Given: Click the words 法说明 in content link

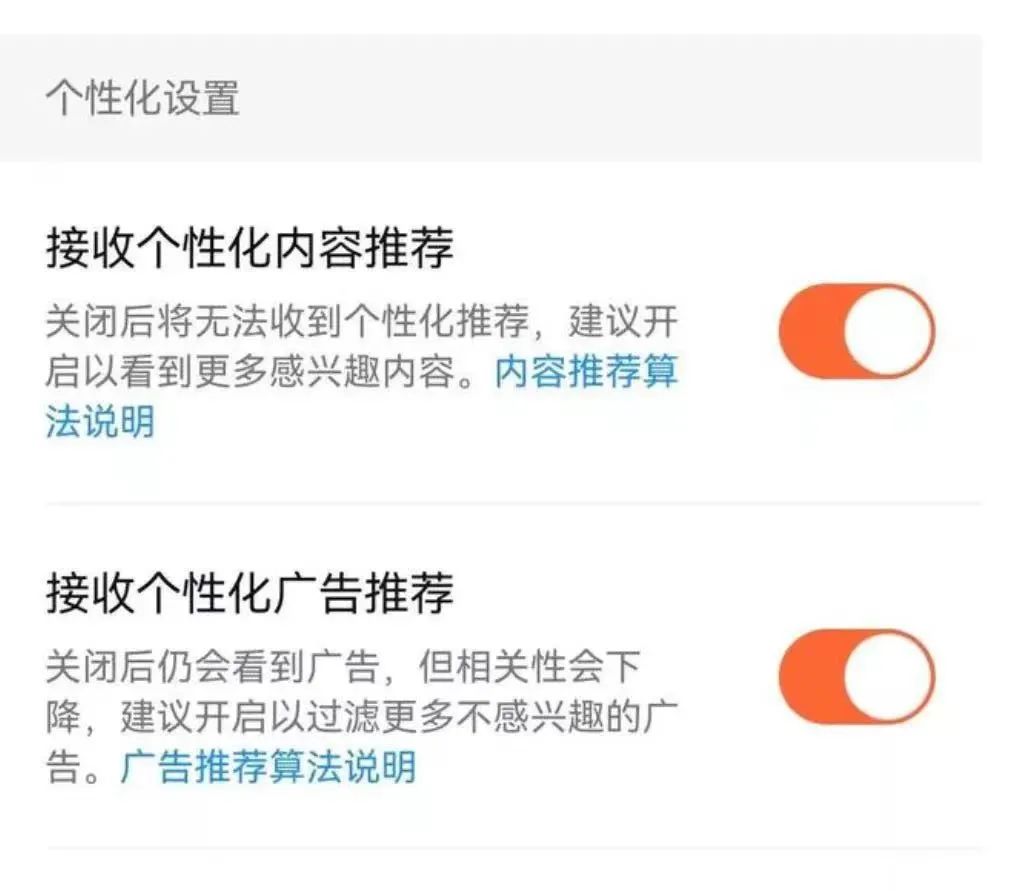Looking at the screenshot, I should click(100, 421).
